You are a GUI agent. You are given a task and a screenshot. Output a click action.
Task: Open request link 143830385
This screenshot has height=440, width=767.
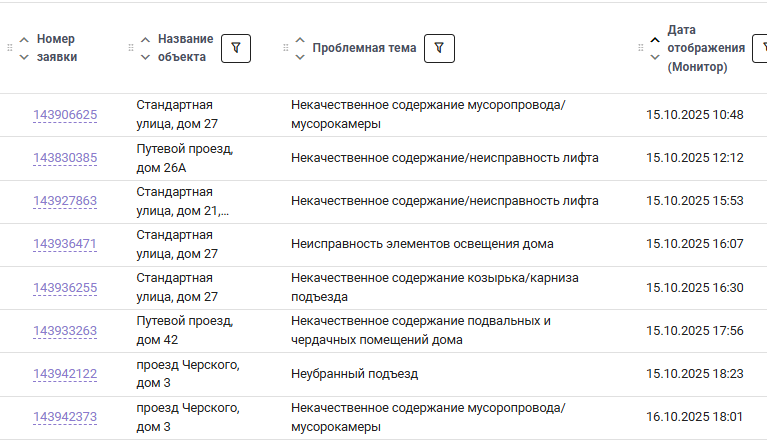pos(65,158)
